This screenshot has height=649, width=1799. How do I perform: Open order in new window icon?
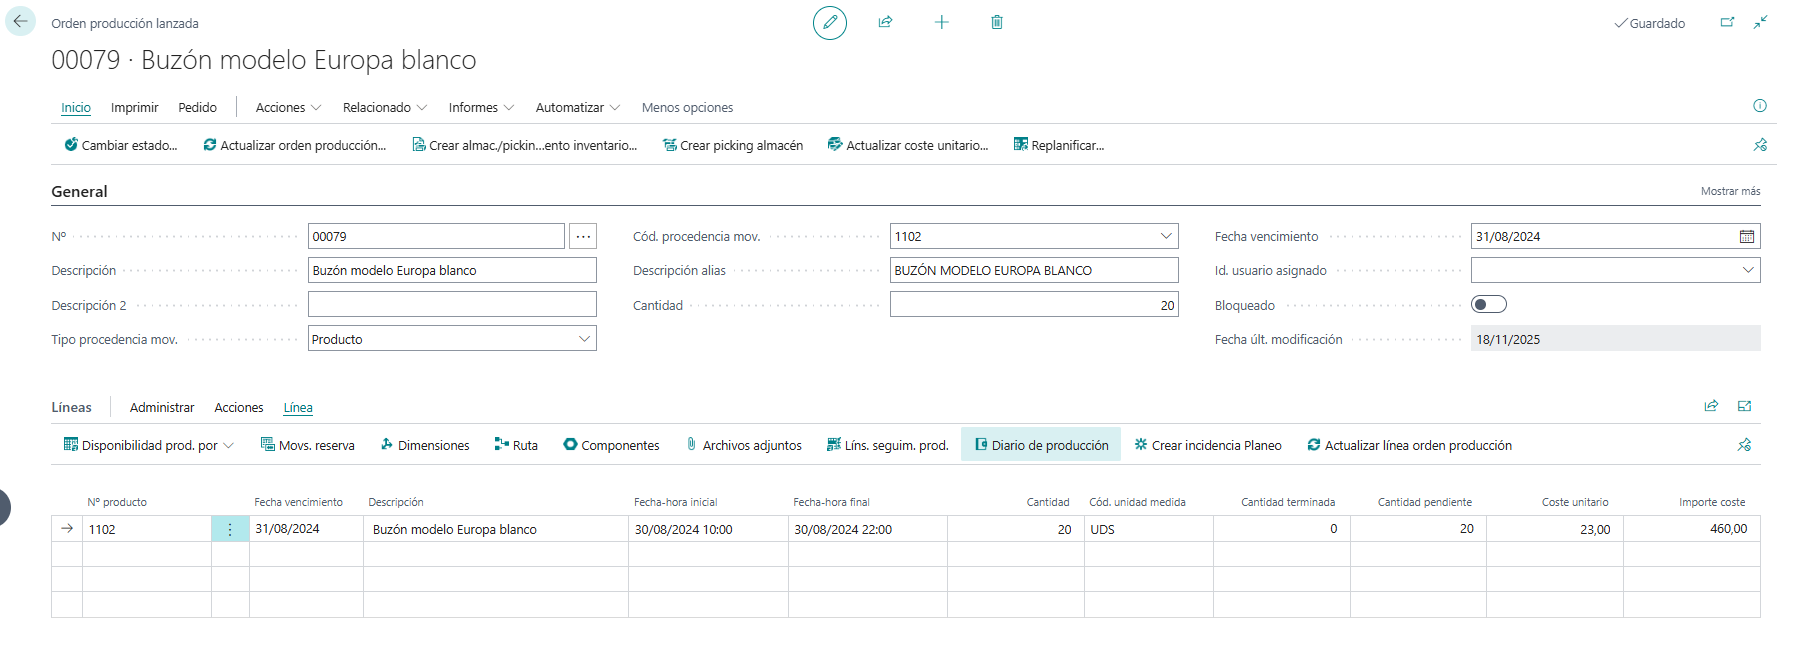point(1727,22)
